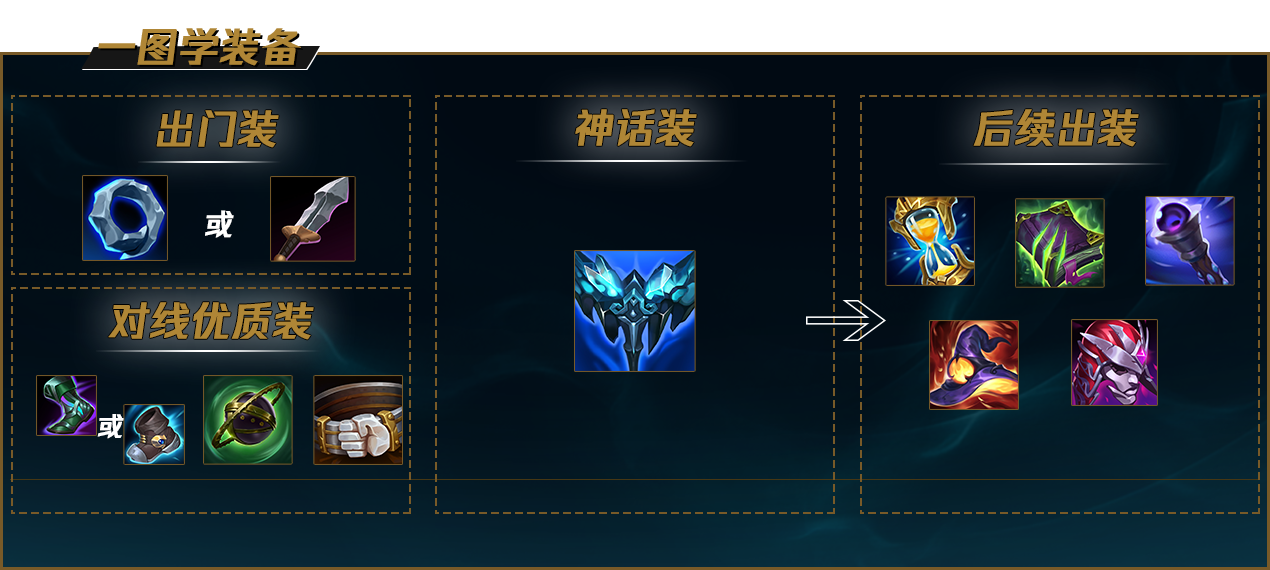Select the Giant's Belt fist icon
The height and width of the screenshot is (570, 1270).
coord(358,420)
